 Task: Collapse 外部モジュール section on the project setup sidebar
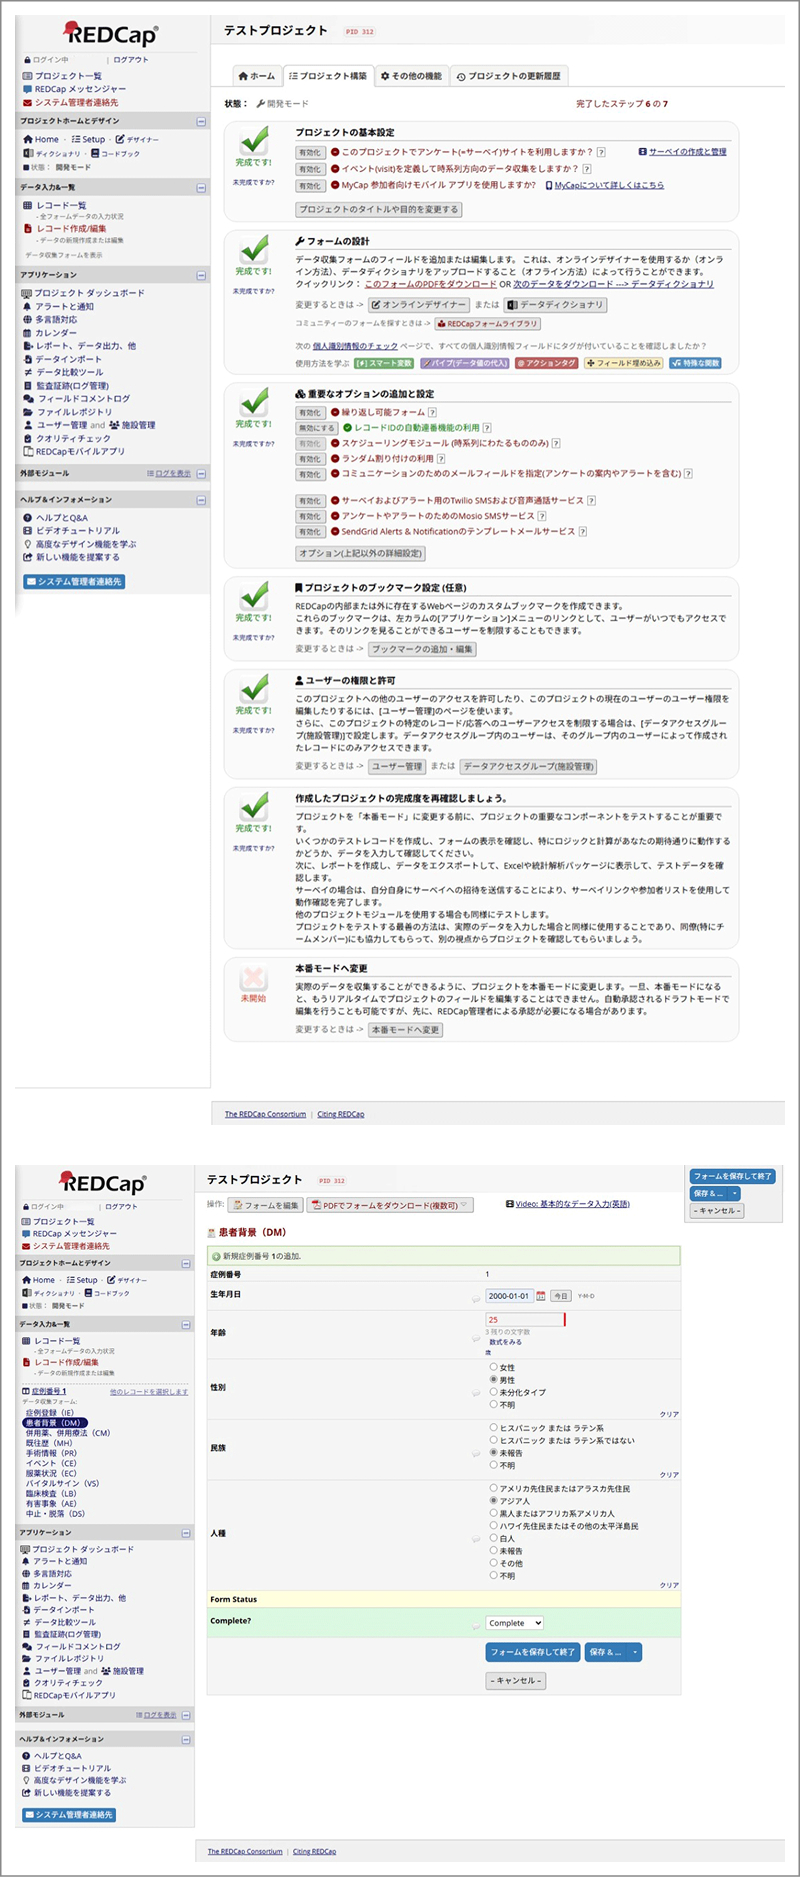pos(201,473)
